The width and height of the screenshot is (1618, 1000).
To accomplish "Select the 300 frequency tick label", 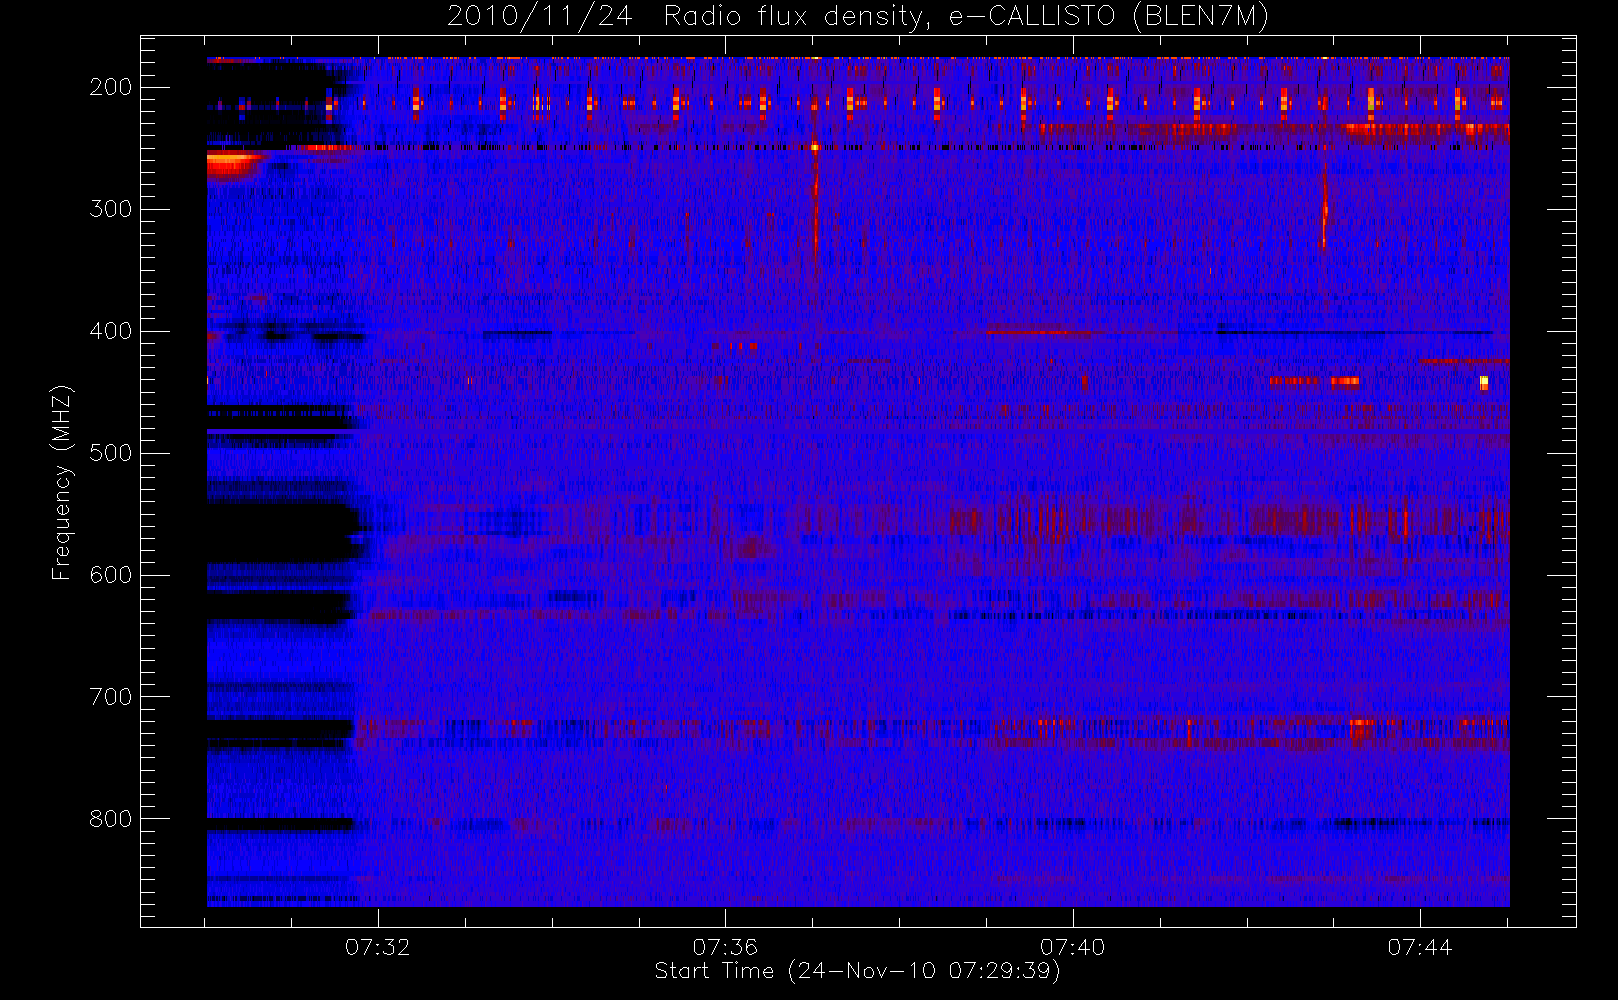I will (111, 209).
